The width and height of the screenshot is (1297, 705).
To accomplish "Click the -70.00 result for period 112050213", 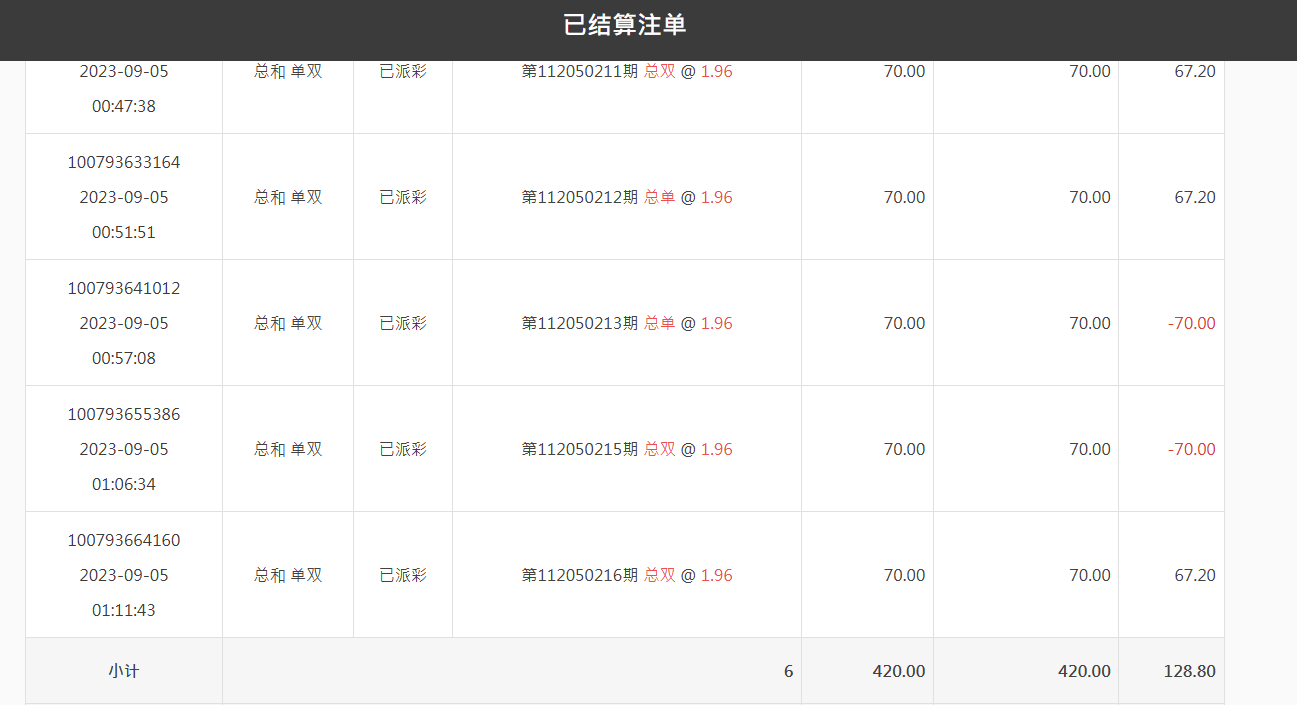I will pos(1191,323).
